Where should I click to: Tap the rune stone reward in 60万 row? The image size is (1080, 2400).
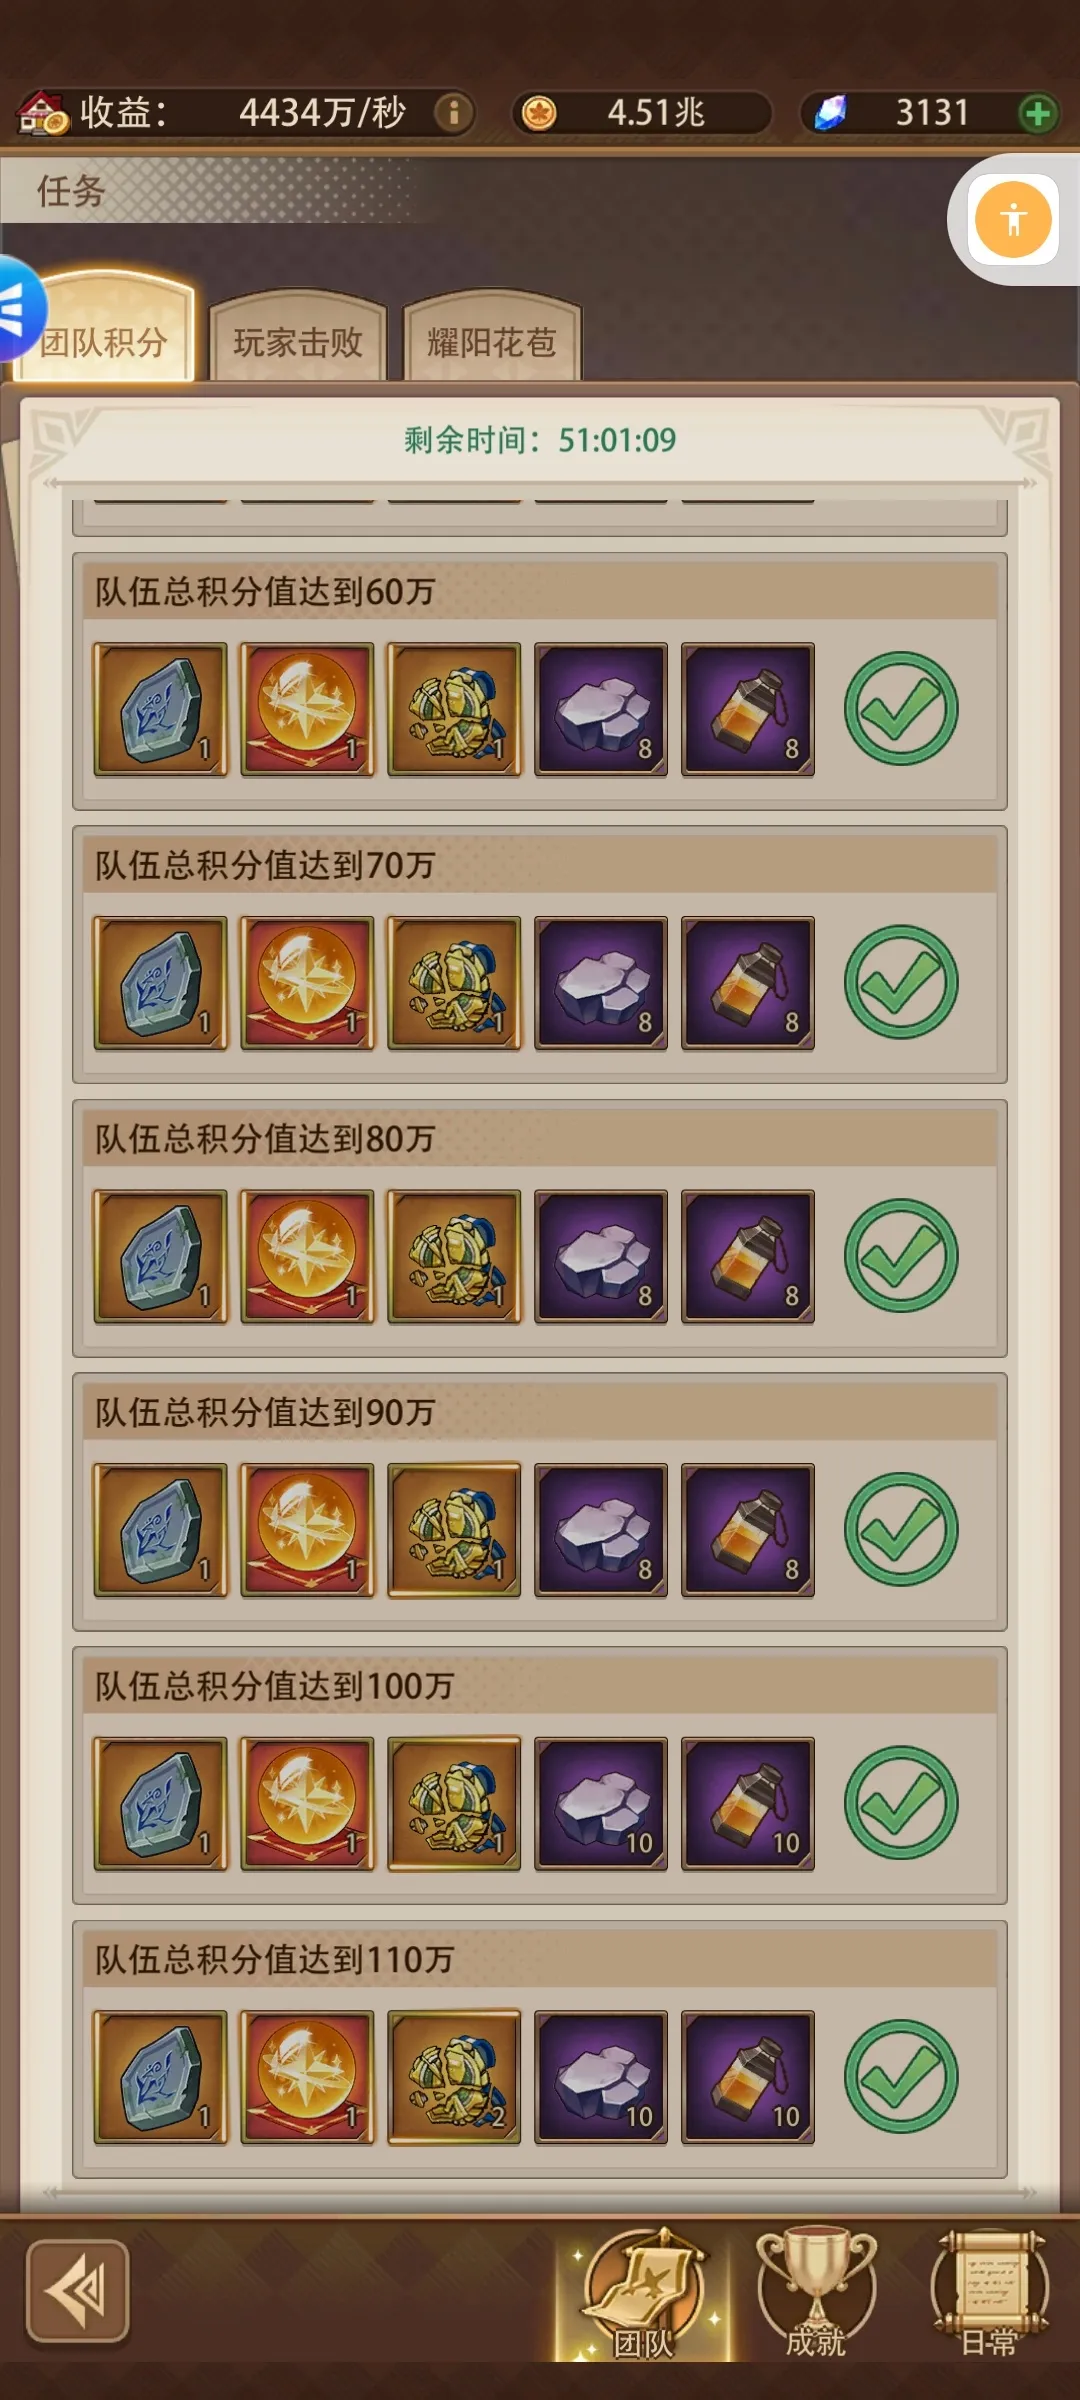pos(160,709)
